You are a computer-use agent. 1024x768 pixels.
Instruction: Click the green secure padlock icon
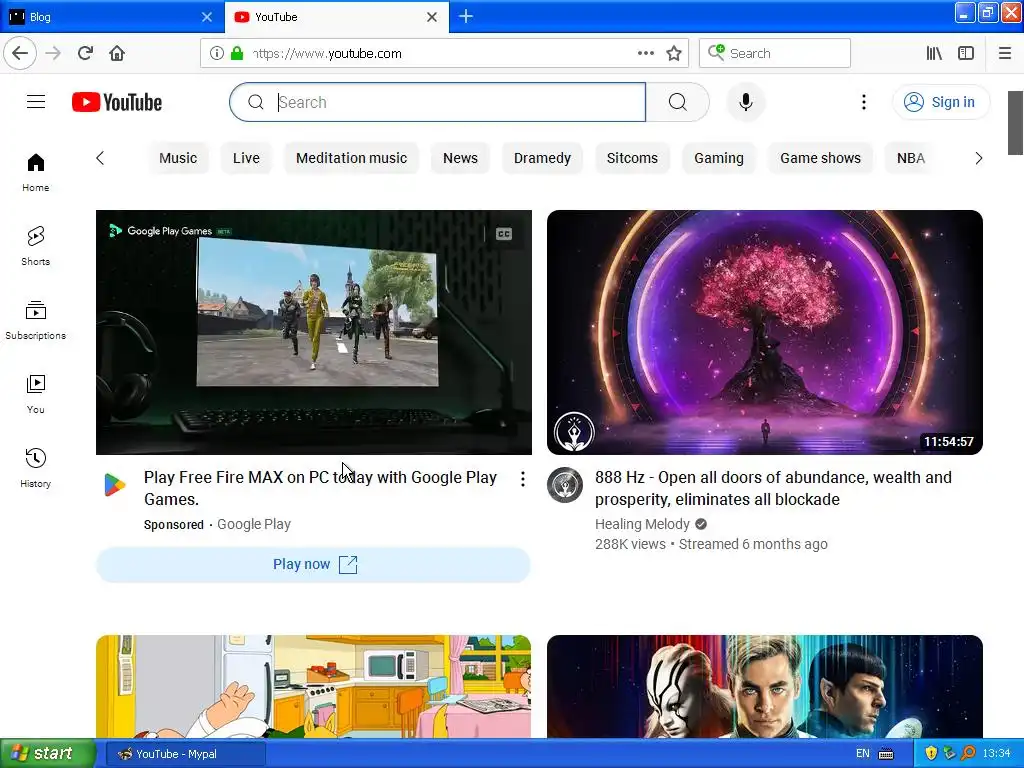click(237, 53)
